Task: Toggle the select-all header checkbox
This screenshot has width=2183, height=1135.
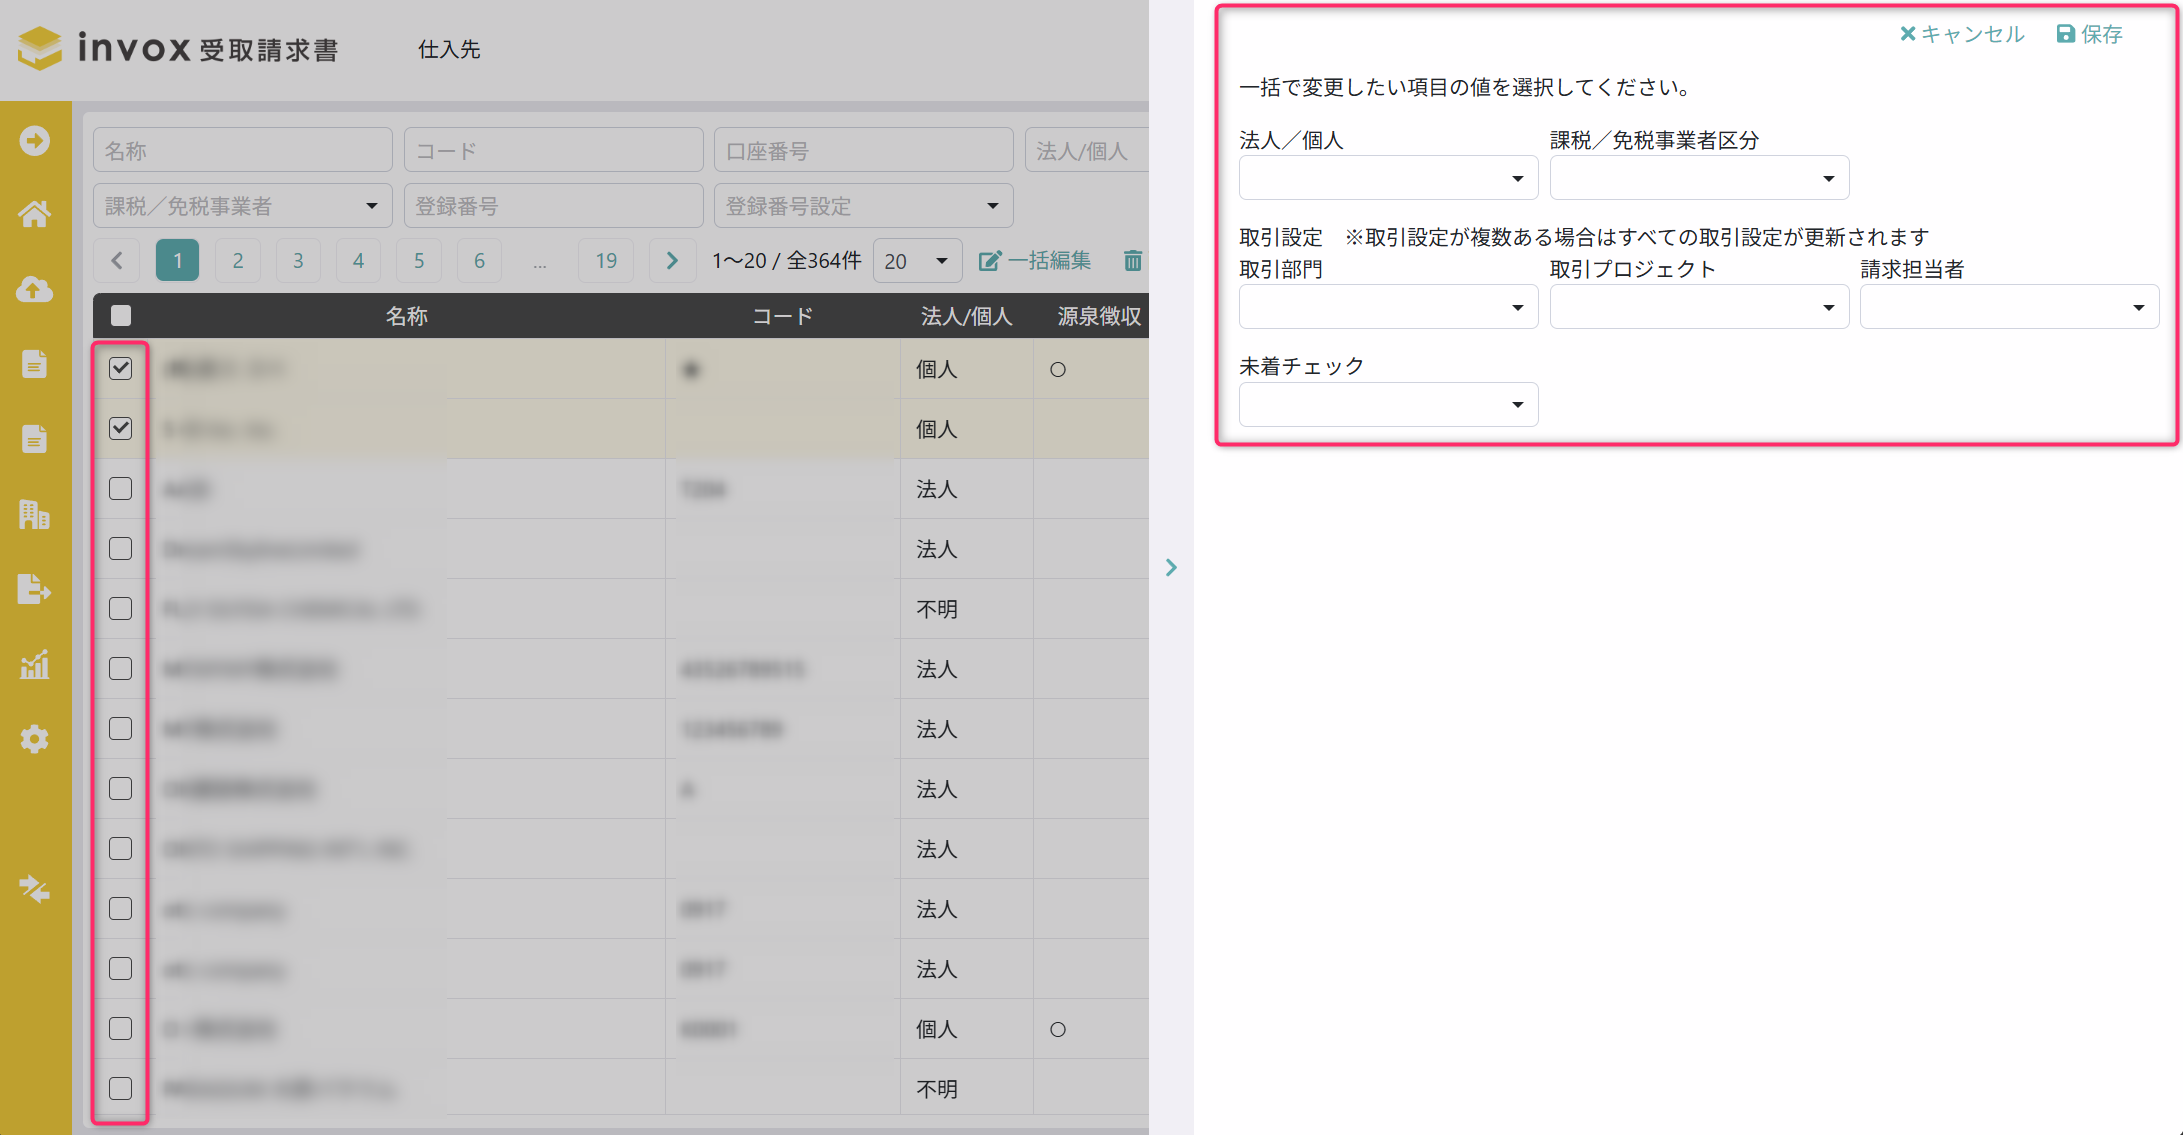Action: pos(121,316)
